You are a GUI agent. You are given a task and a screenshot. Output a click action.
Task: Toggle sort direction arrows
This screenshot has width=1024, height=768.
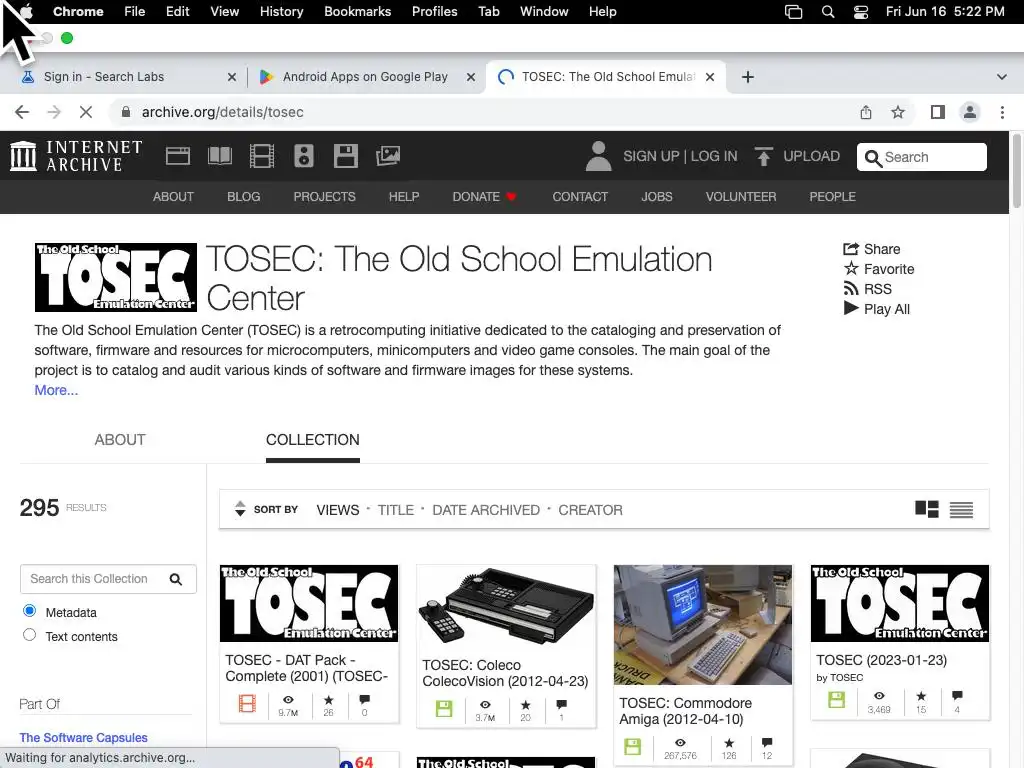pyautogui.click(x=240, y=509)
